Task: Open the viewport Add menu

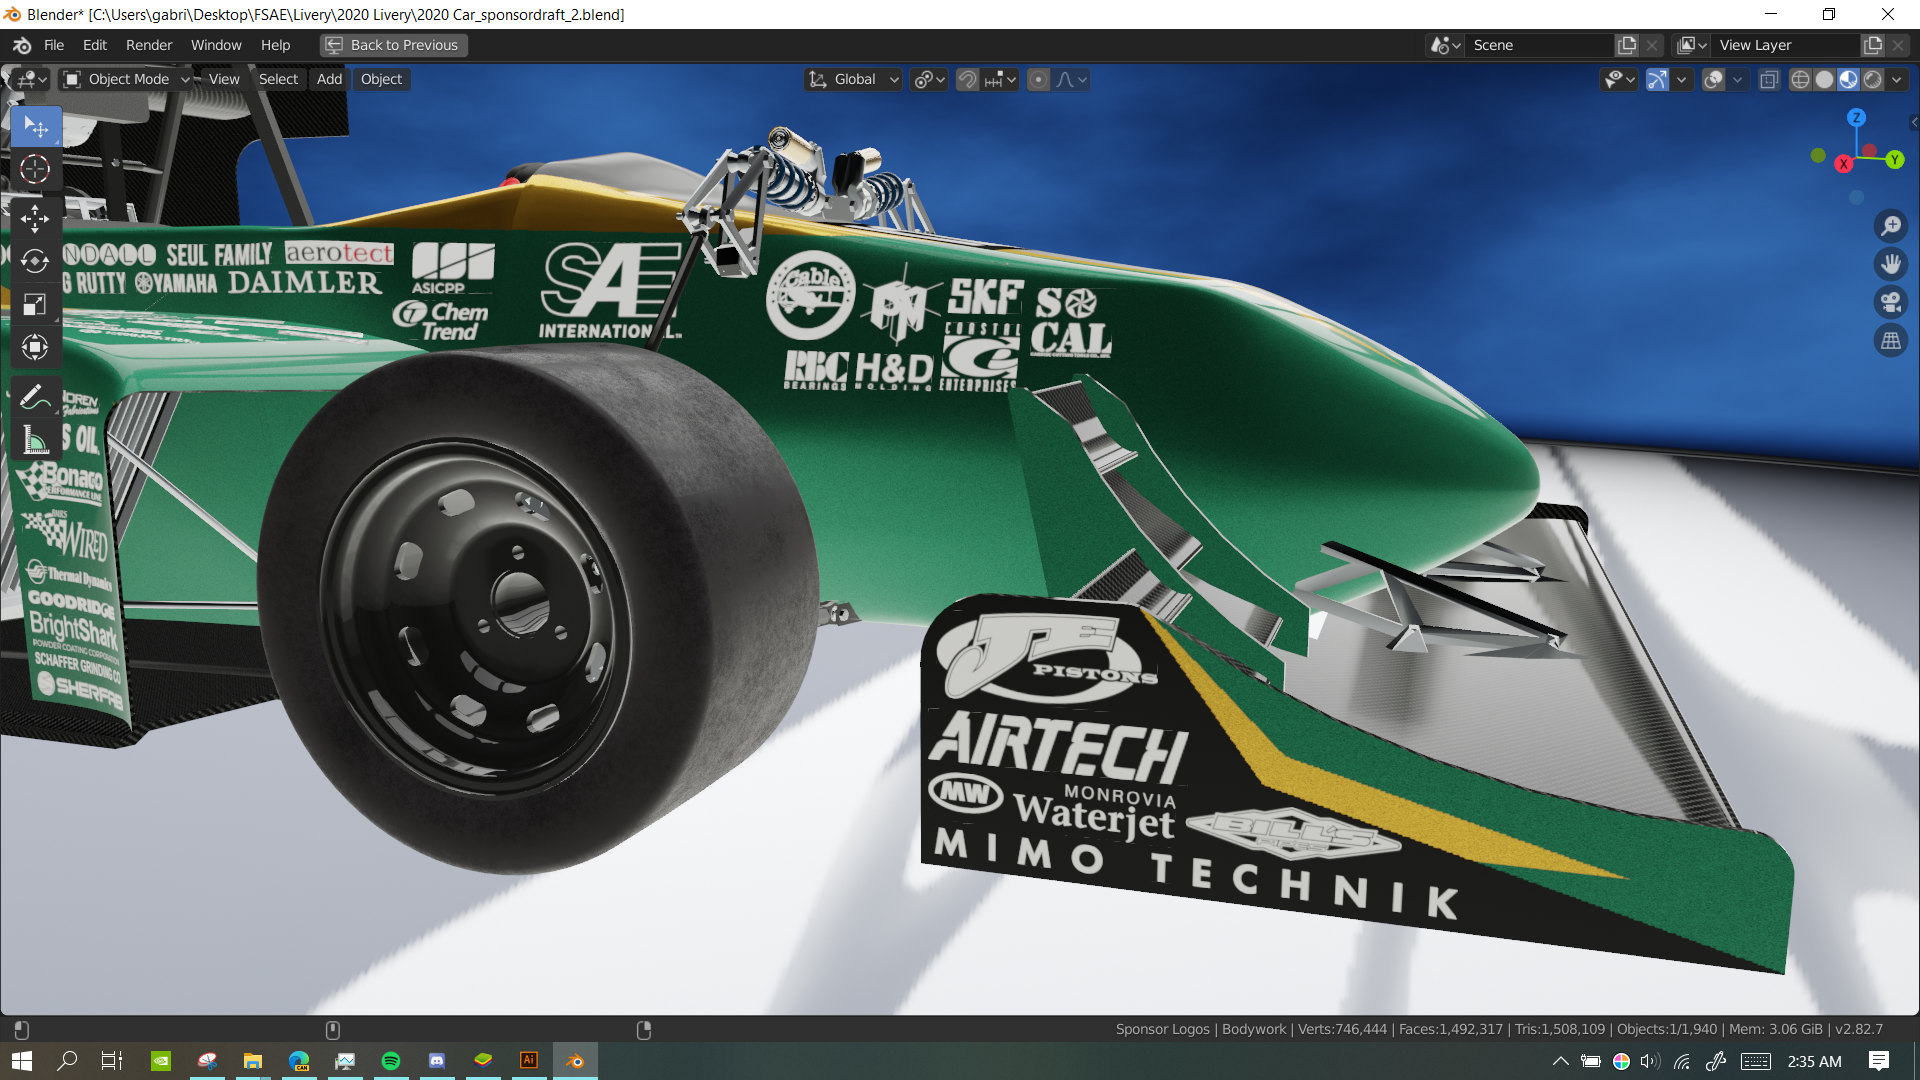Action: click(x=329, y=80)
